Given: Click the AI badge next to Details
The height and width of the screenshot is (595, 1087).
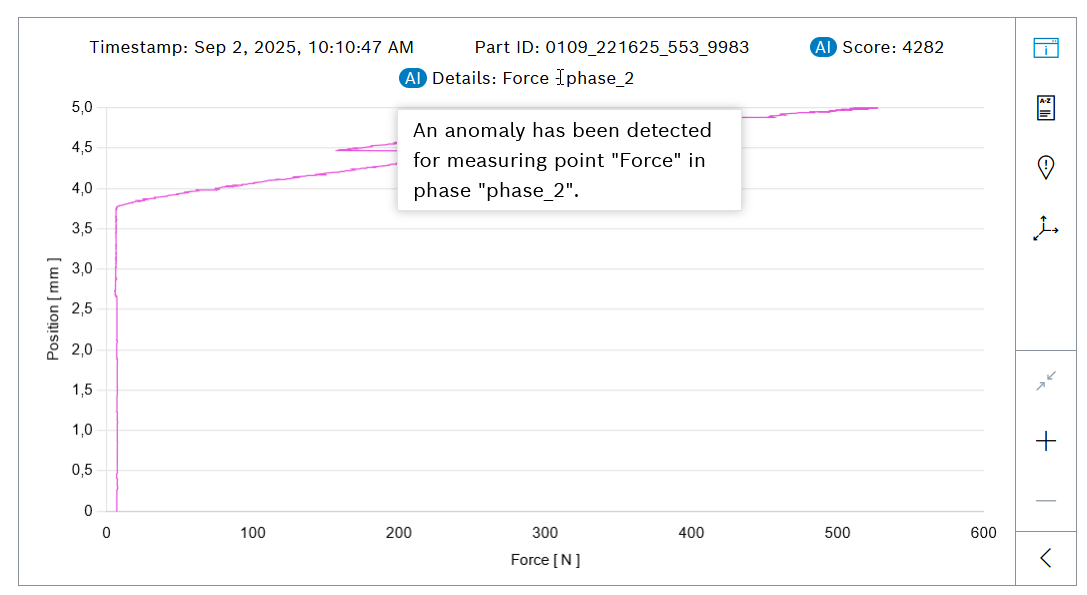Looking at the screenshot, I should [413, 78].
